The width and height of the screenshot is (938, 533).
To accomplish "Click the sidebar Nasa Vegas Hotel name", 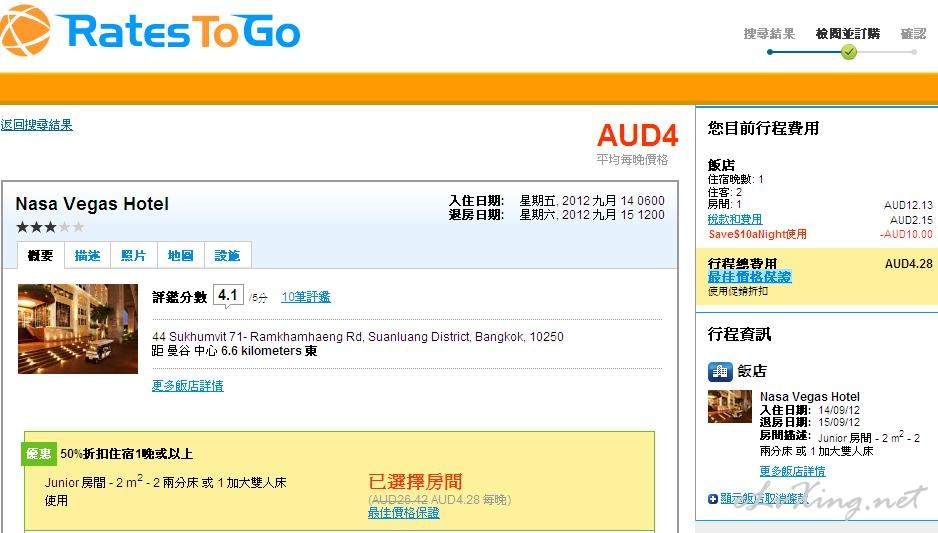I will click(809, 397).
